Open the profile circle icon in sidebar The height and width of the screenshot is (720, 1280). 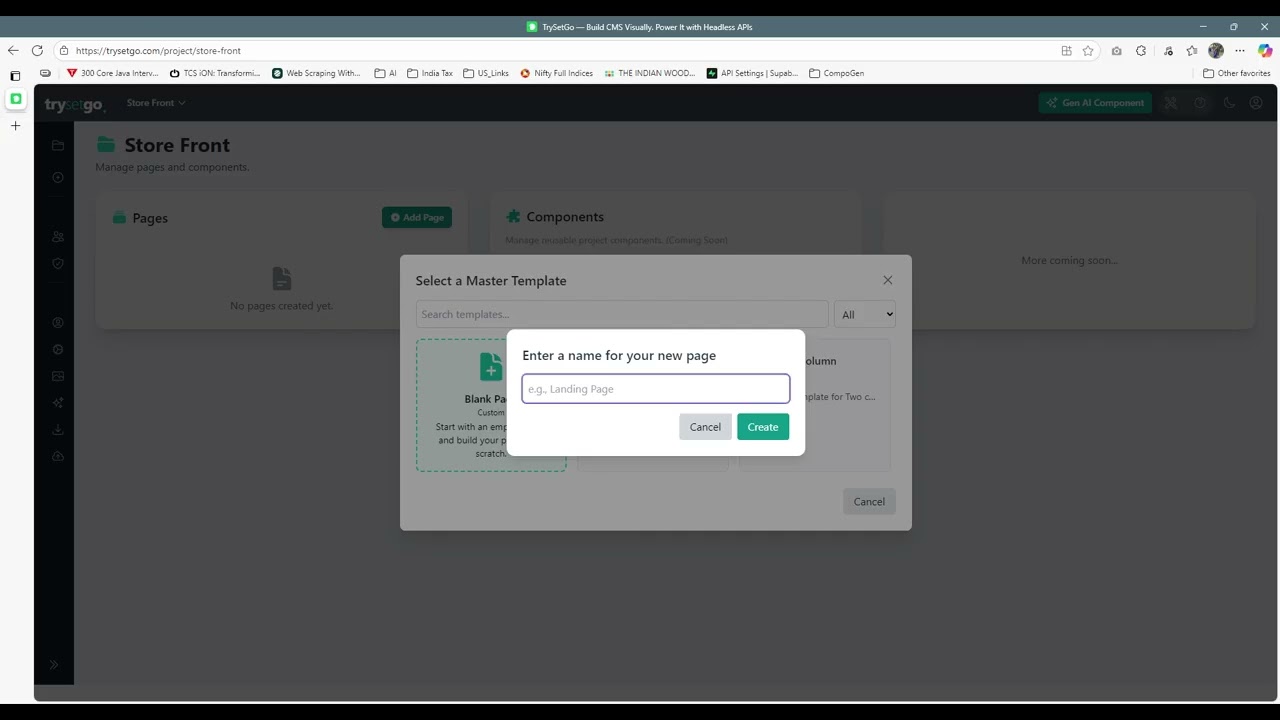tap(58, 323)
